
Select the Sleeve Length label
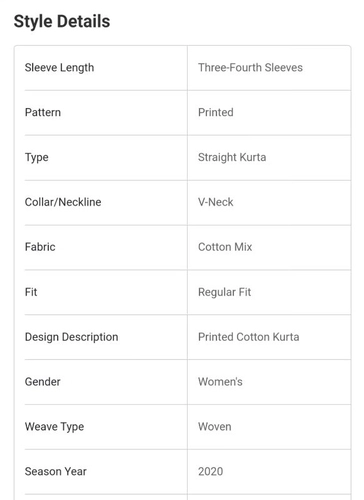tap(59, 68)
